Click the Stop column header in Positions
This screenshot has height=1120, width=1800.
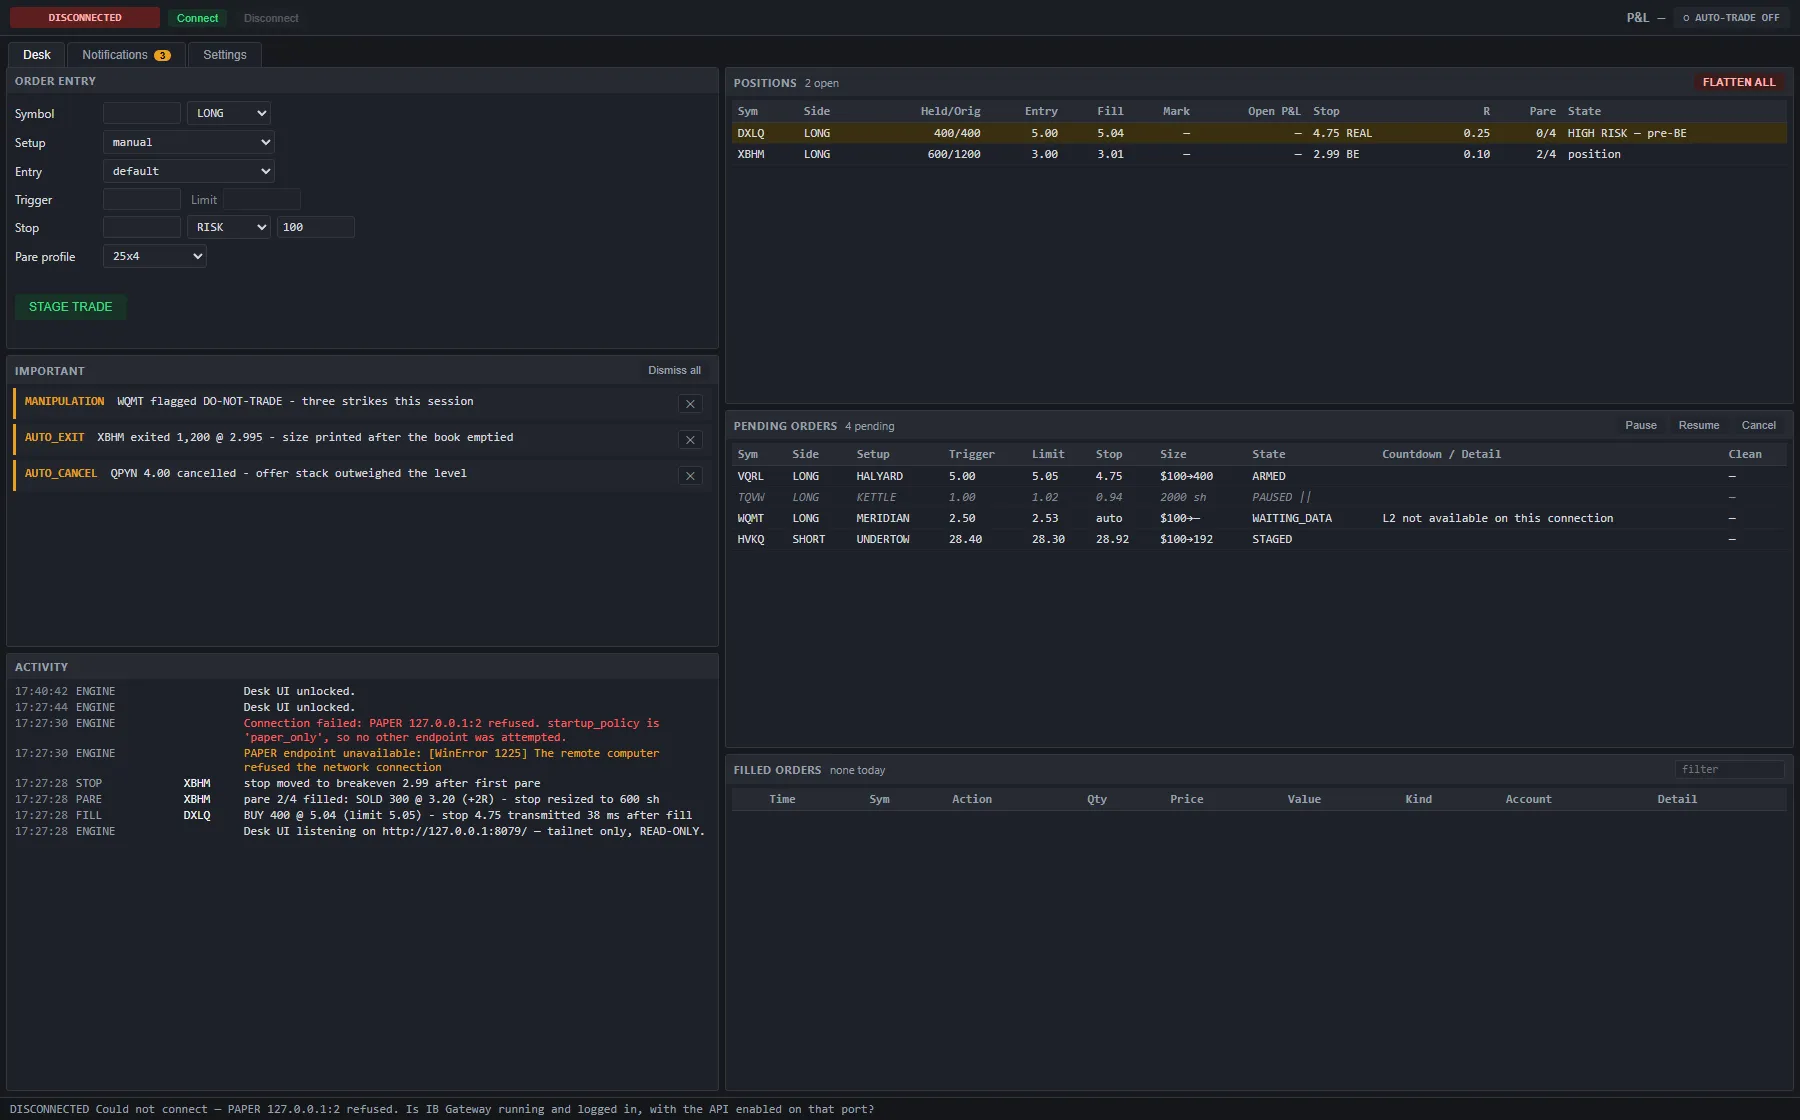click(x=1326, y=111)
